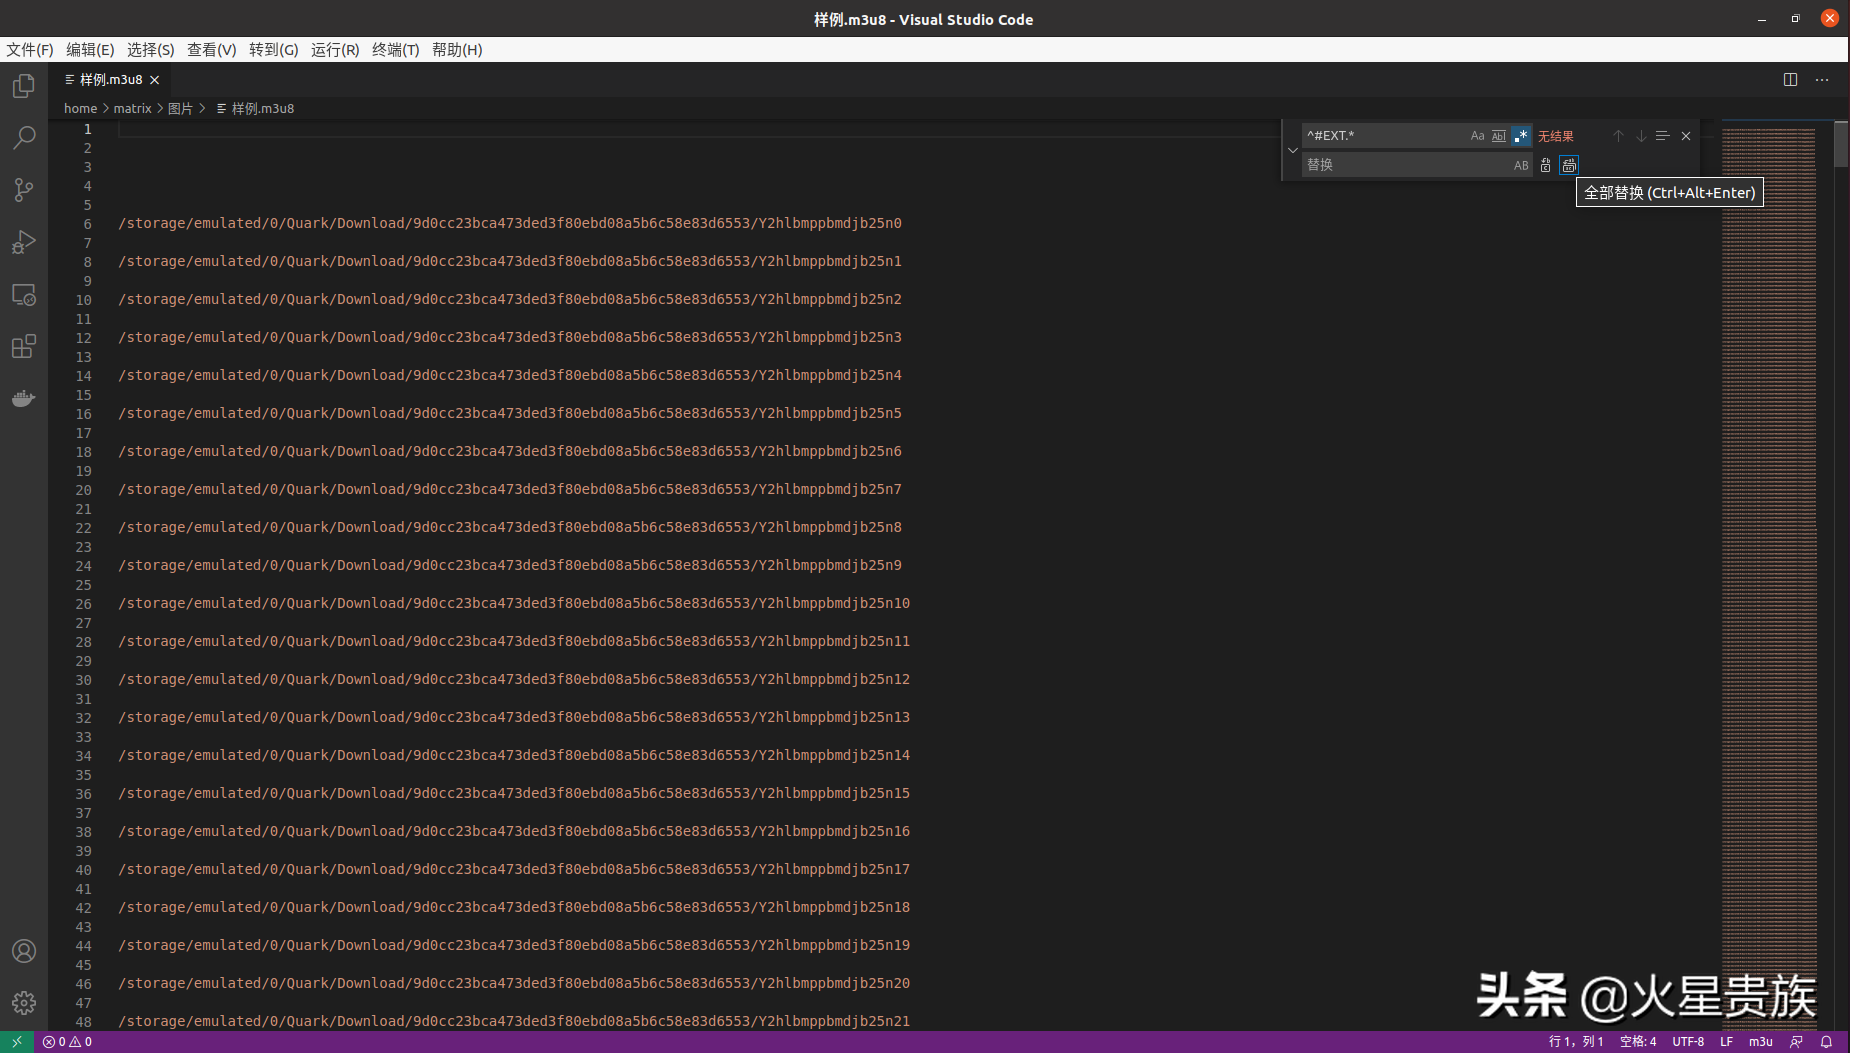This screenshot has height=1053, width=1850.
Task: Open the Accounts menu icon
Action: coord(24,951)
